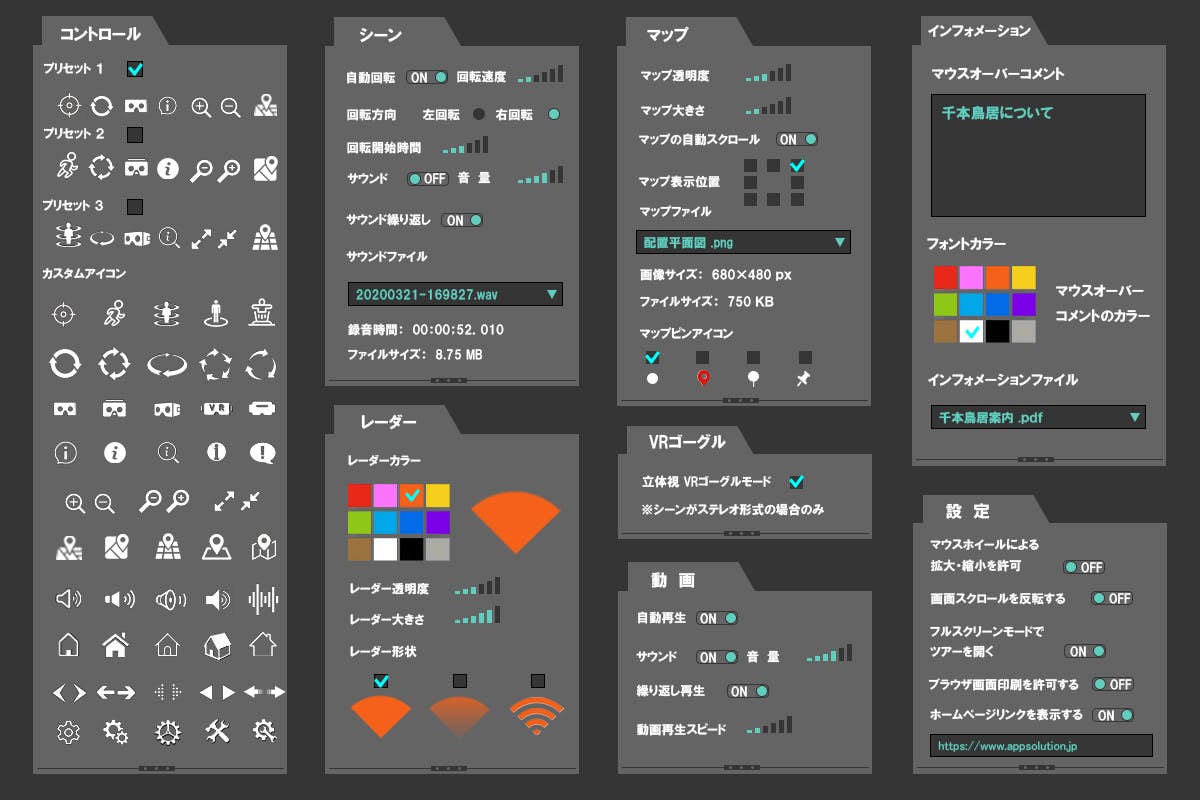Viewport: 1200px width, 800px height.
Task: Select the pushpin map pin icon
Action: tap(803, 378)
